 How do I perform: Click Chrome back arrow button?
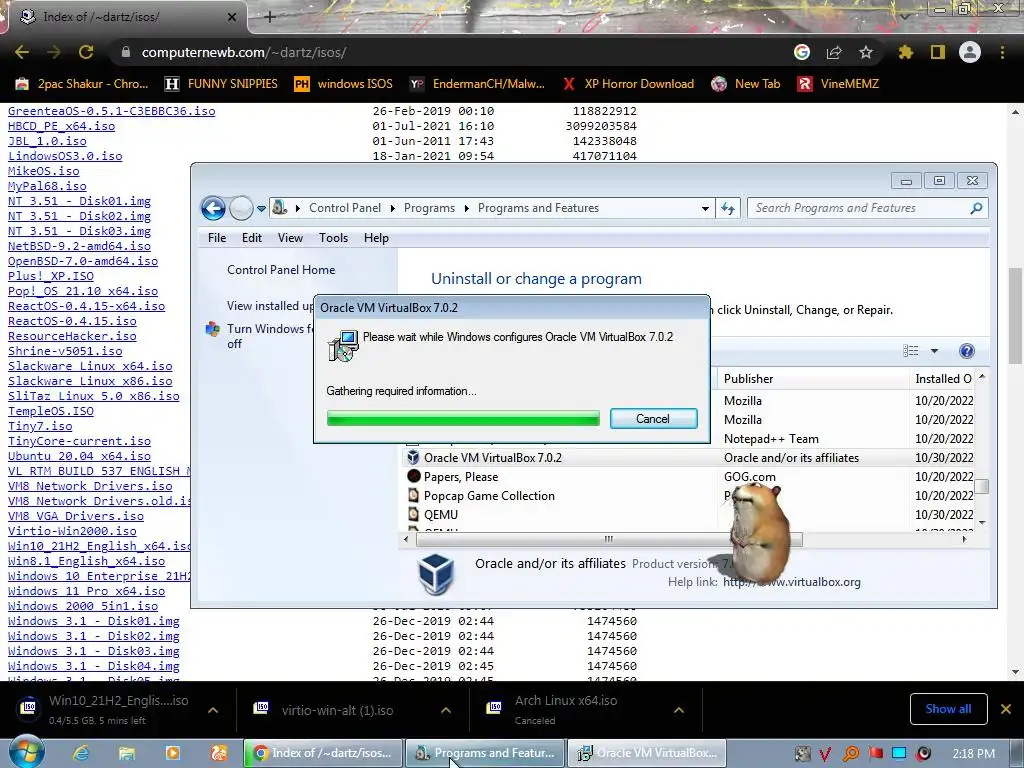click(22, 52)
